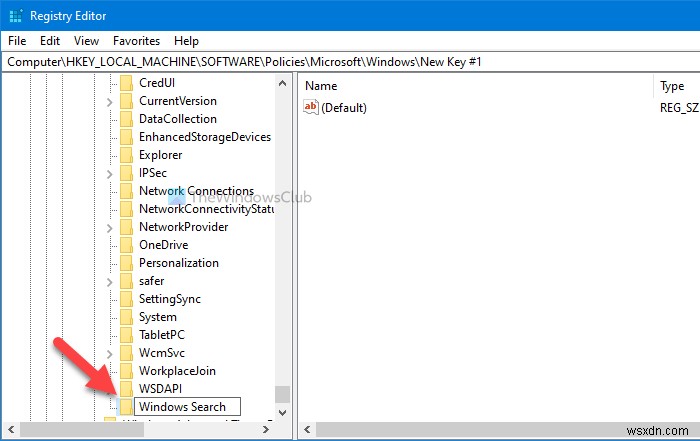
Task: Click the IPSec folder icon
Action: point(126,173)
